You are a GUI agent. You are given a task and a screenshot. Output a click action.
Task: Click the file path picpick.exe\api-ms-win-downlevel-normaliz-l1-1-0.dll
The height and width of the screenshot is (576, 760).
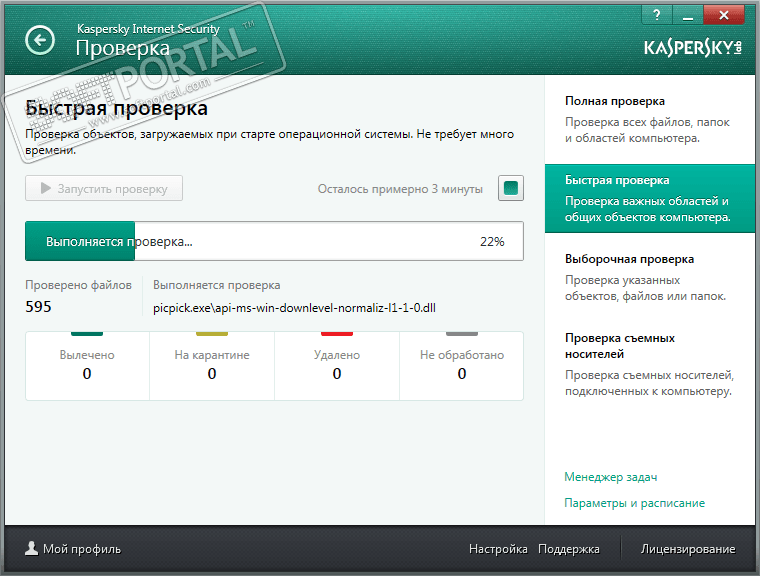(x=294, y=308)
